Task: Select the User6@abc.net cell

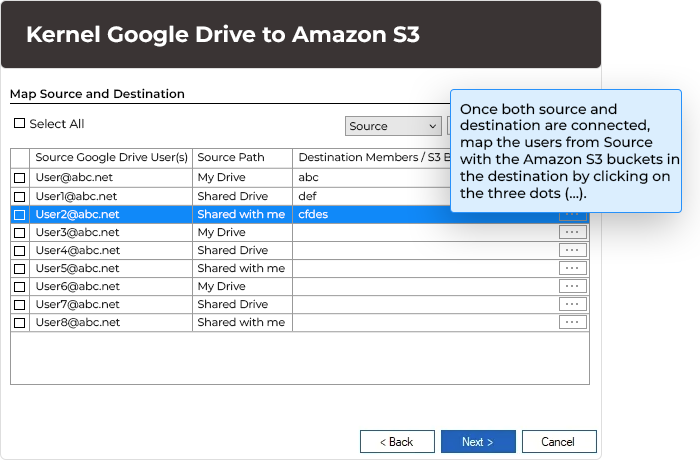Action: [111, 287]
